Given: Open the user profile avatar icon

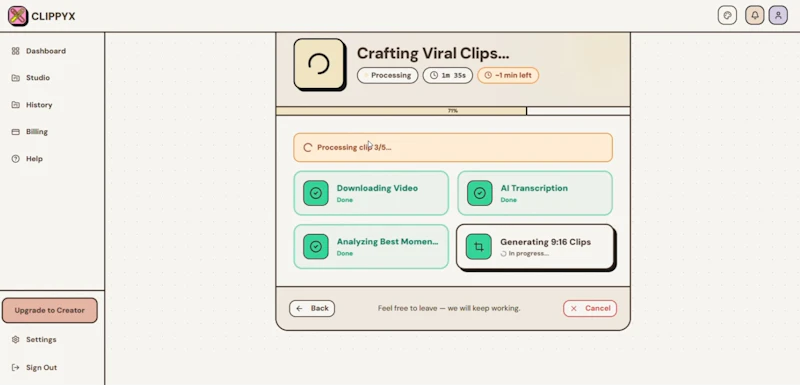Looking at the screenshot, I should (778, 15).
